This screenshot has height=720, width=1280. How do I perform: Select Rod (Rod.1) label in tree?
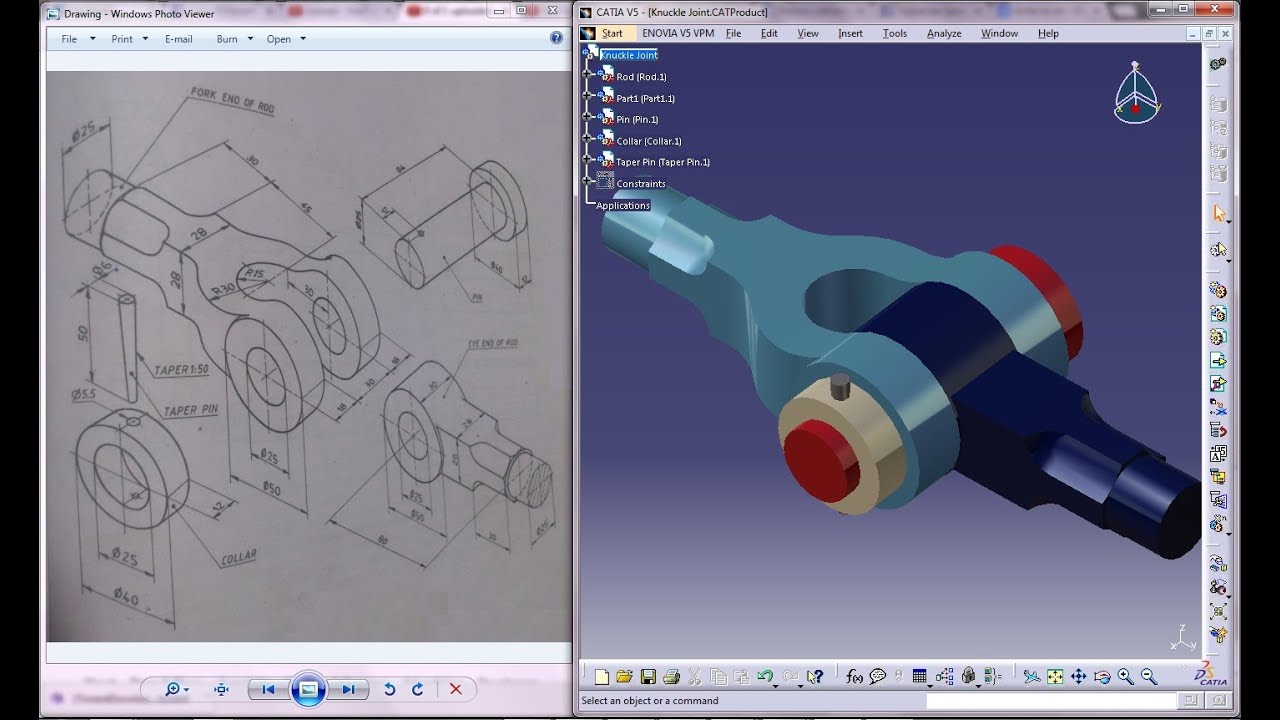pos(641,77)
